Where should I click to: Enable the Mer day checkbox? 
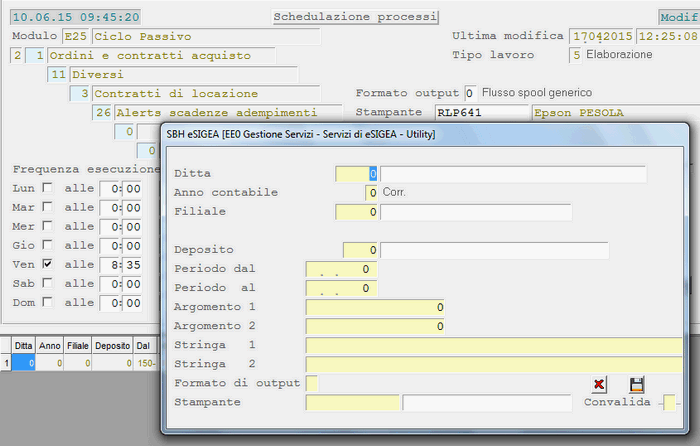47,226
